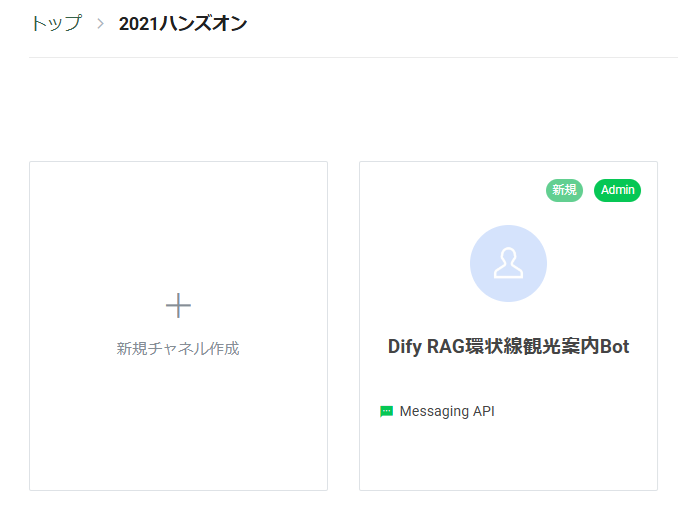Click the green Messaging API chat icon
Image resolution: width=678 pixels, height=506 pixels.
pyautogui.click(x=387, y=411)
